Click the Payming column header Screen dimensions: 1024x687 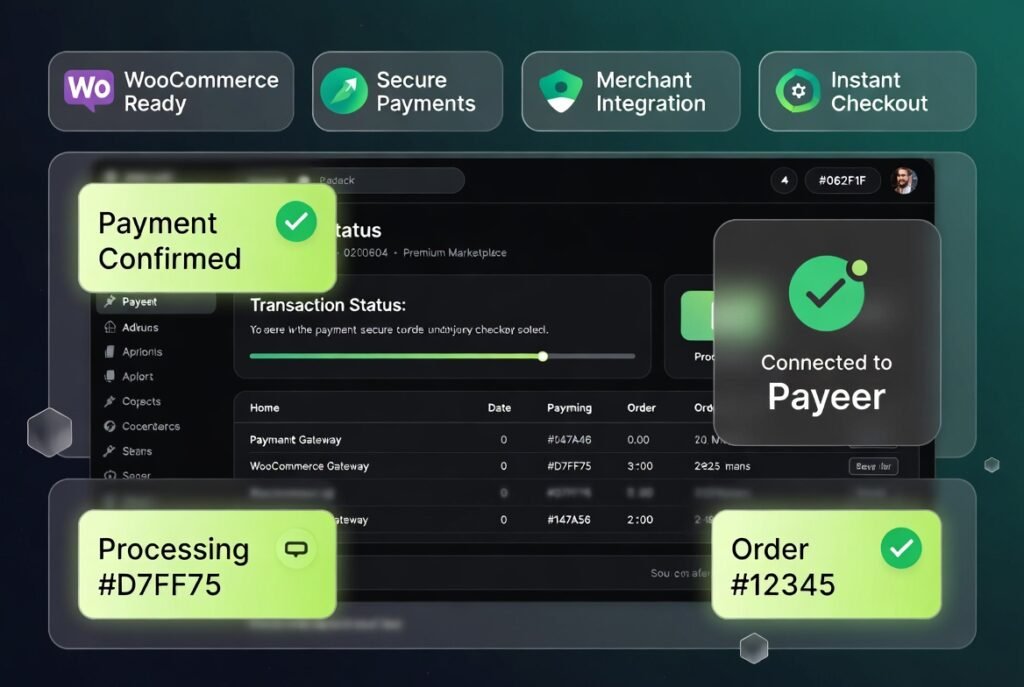(x=569, y=407)
